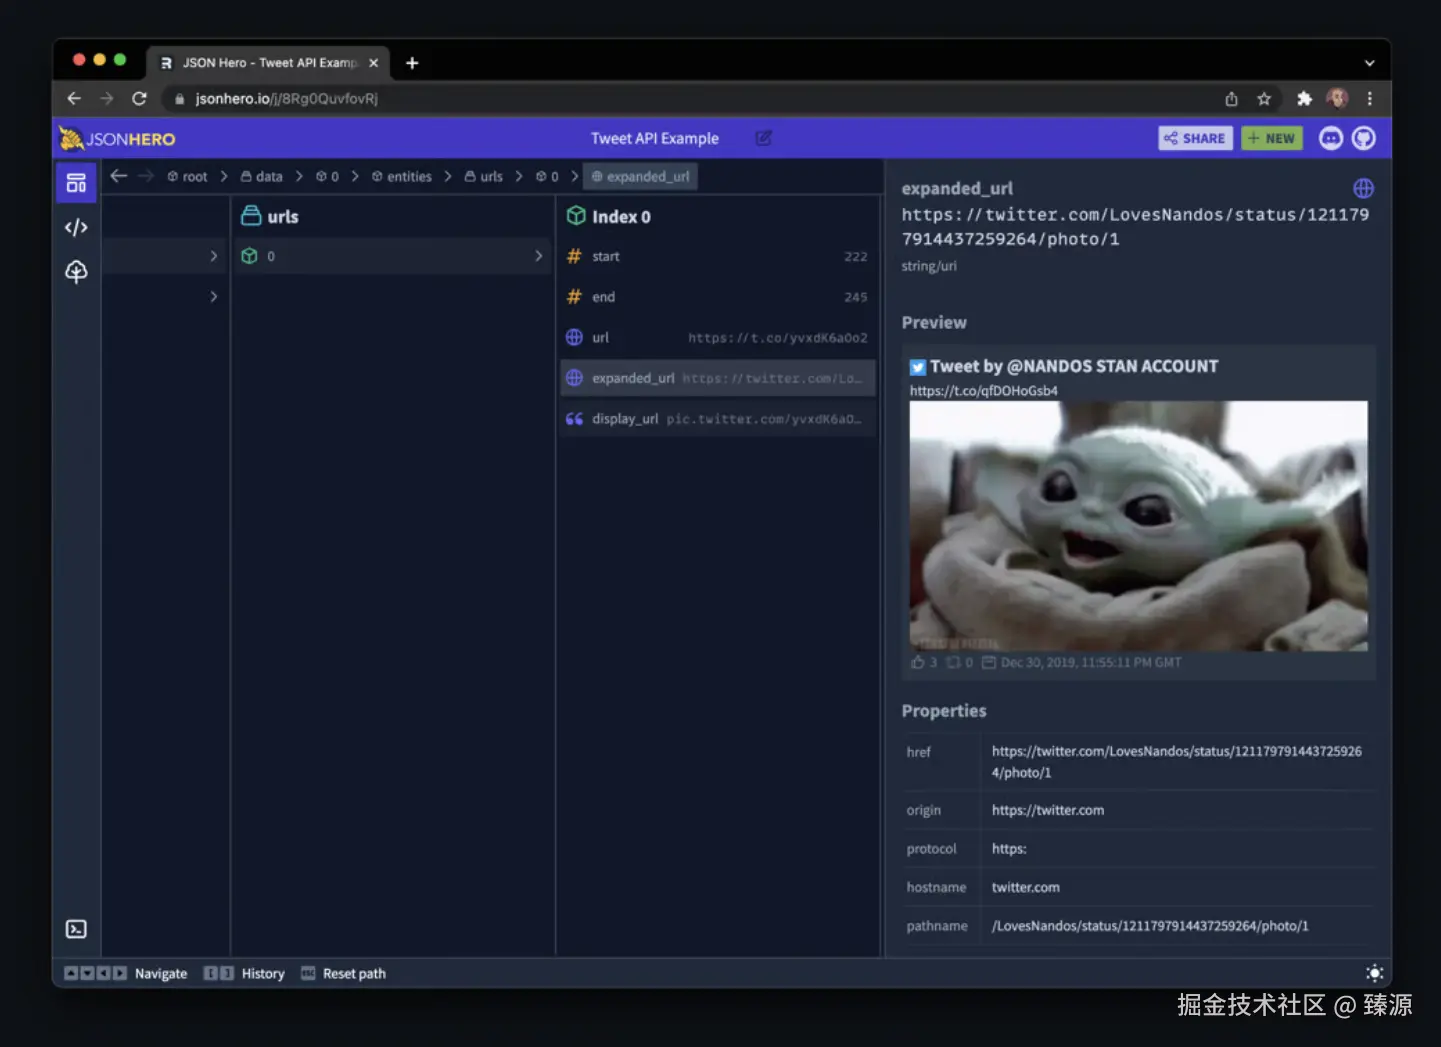
Task: Expand the first highlighted row chevron
Action: [213, 256]
